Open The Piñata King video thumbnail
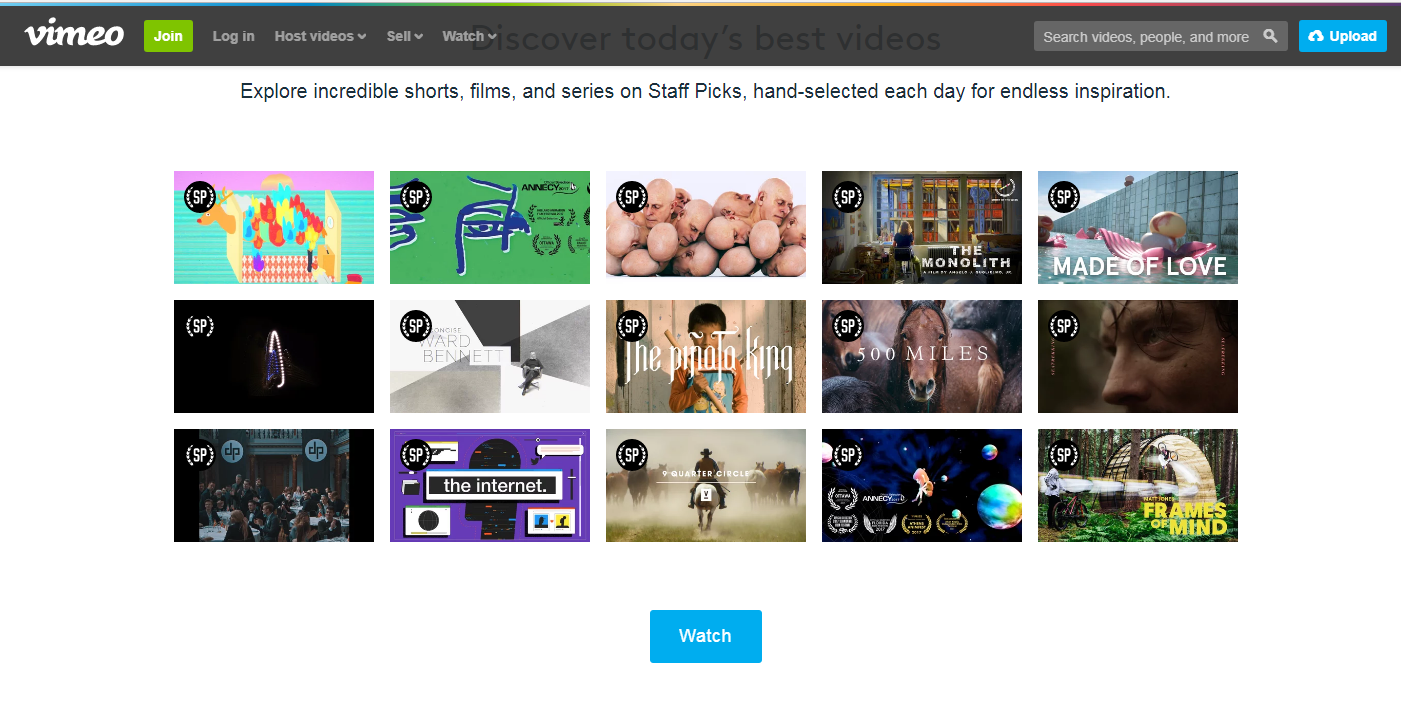Viewport: 1401px width, 714px height. (x=706, y=356)
